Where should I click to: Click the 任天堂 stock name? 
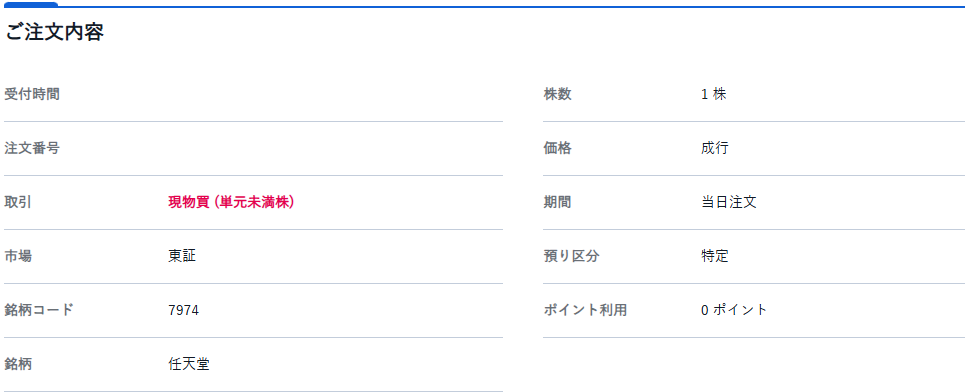(x=188, y=364)
